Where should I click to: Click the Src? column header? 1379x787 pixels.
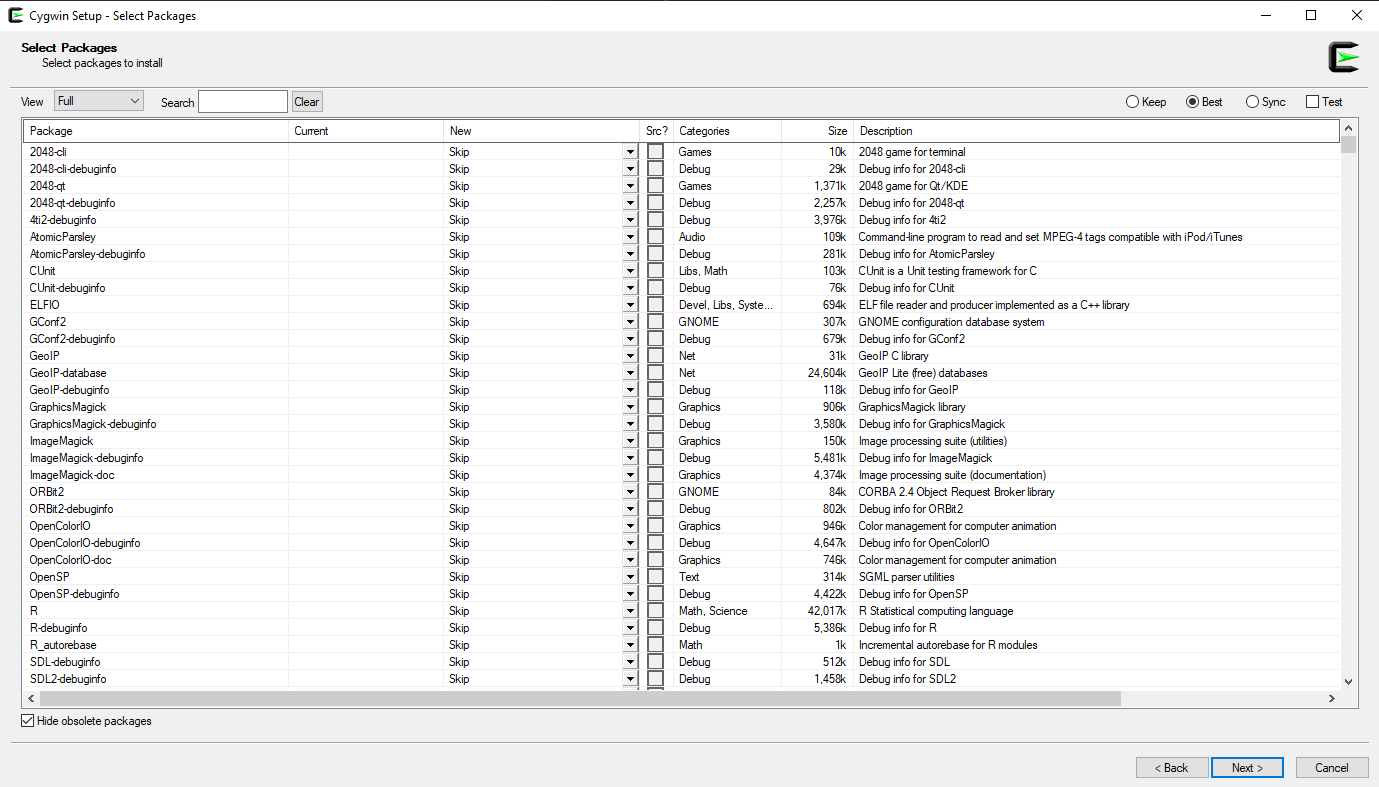(657, 131)
